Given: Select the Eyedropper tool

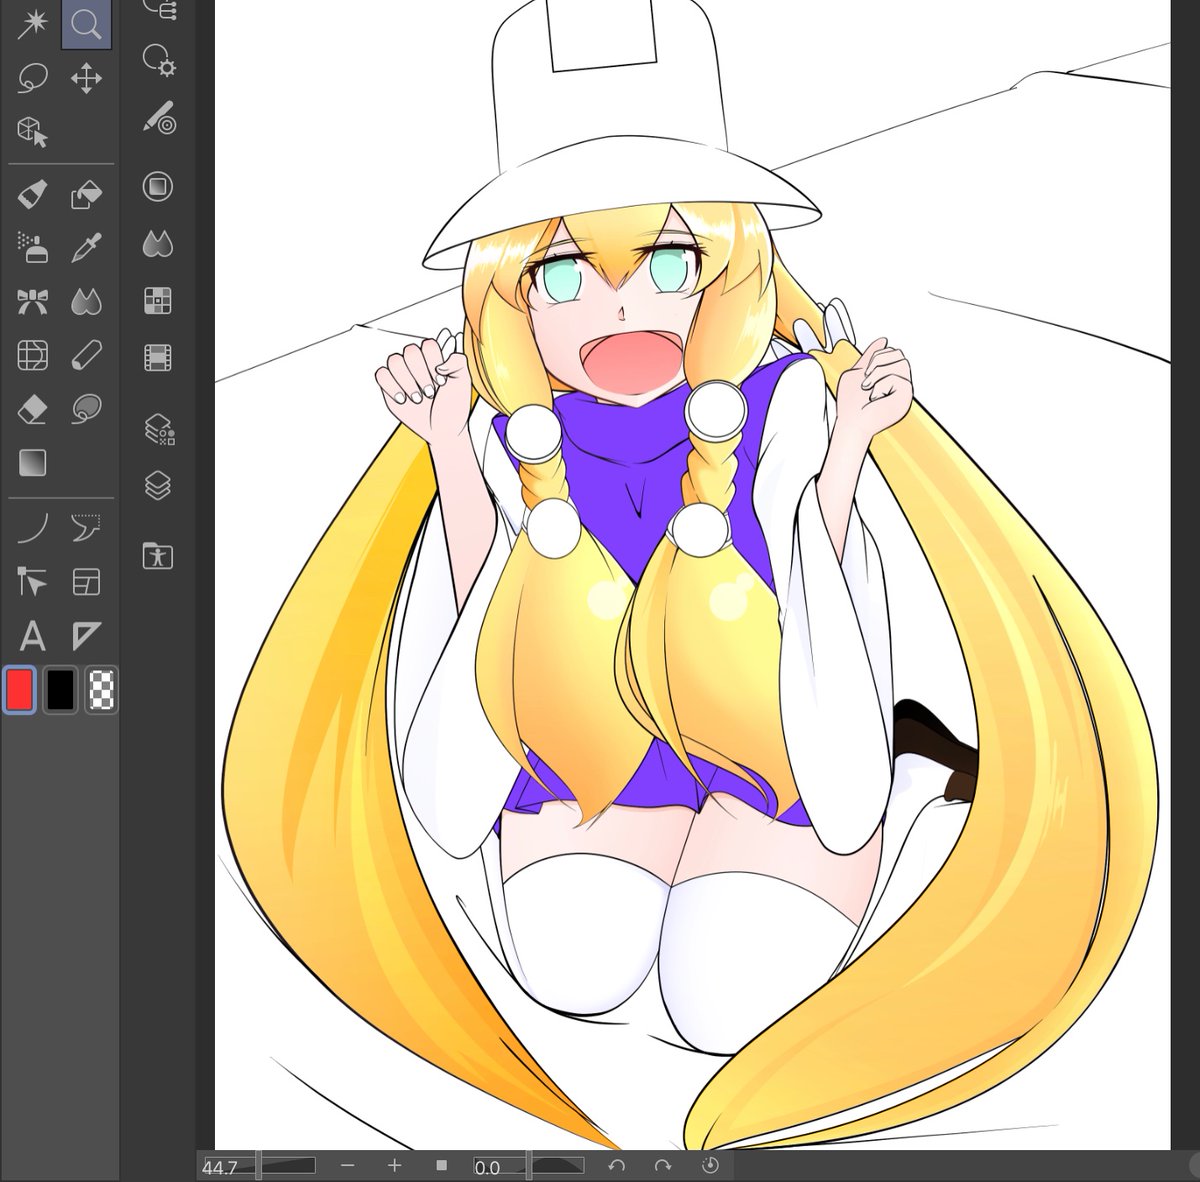Looking at the screenshot, I should click(x=86, y=246).
